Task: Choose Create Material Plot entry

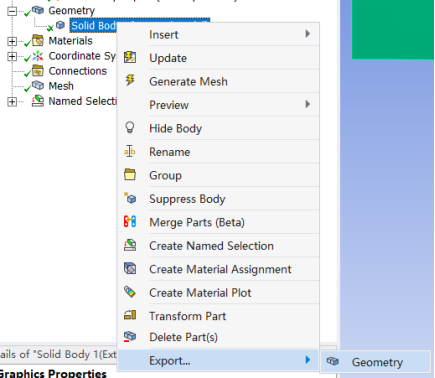Action: 218,293
